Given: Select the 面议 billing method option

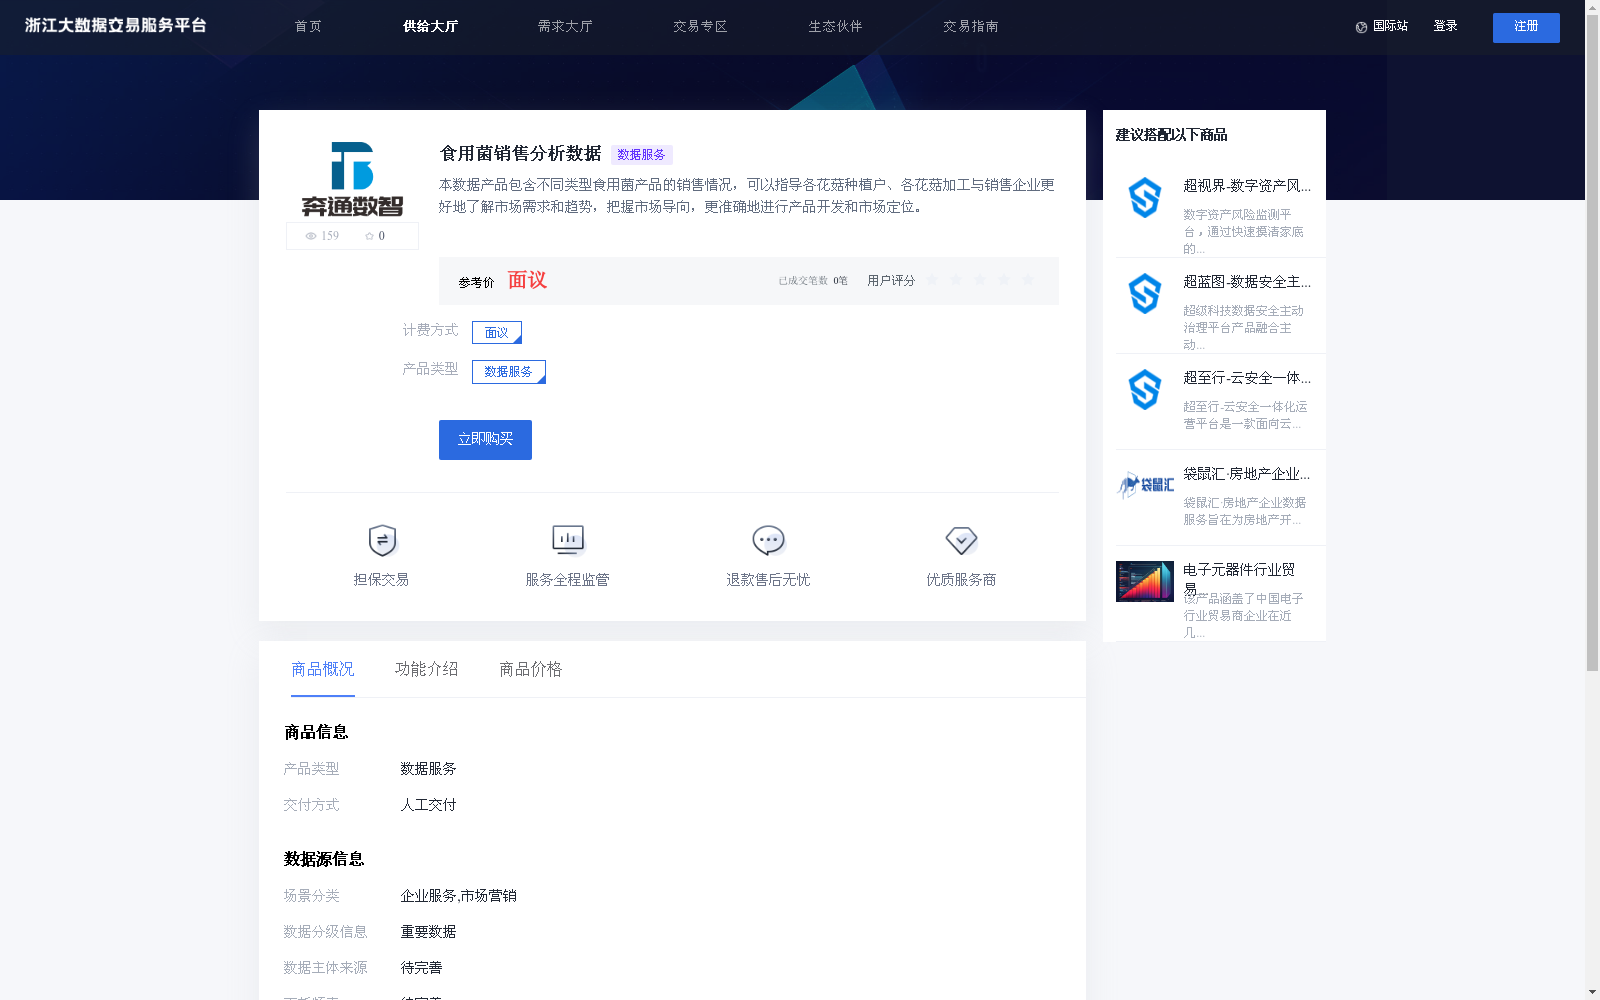Looking at the screenshot, I should 497,332.
